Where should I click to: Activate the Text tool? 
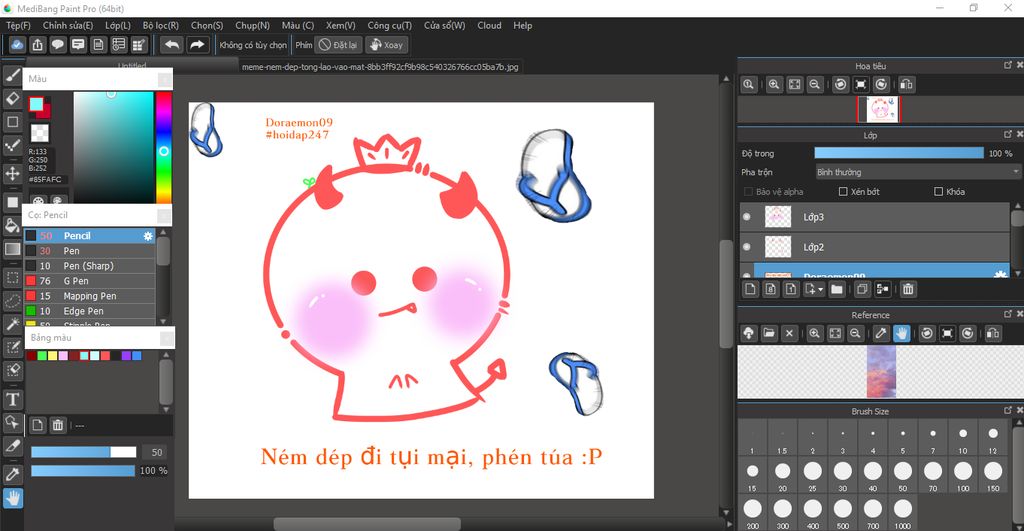(12, 398)
